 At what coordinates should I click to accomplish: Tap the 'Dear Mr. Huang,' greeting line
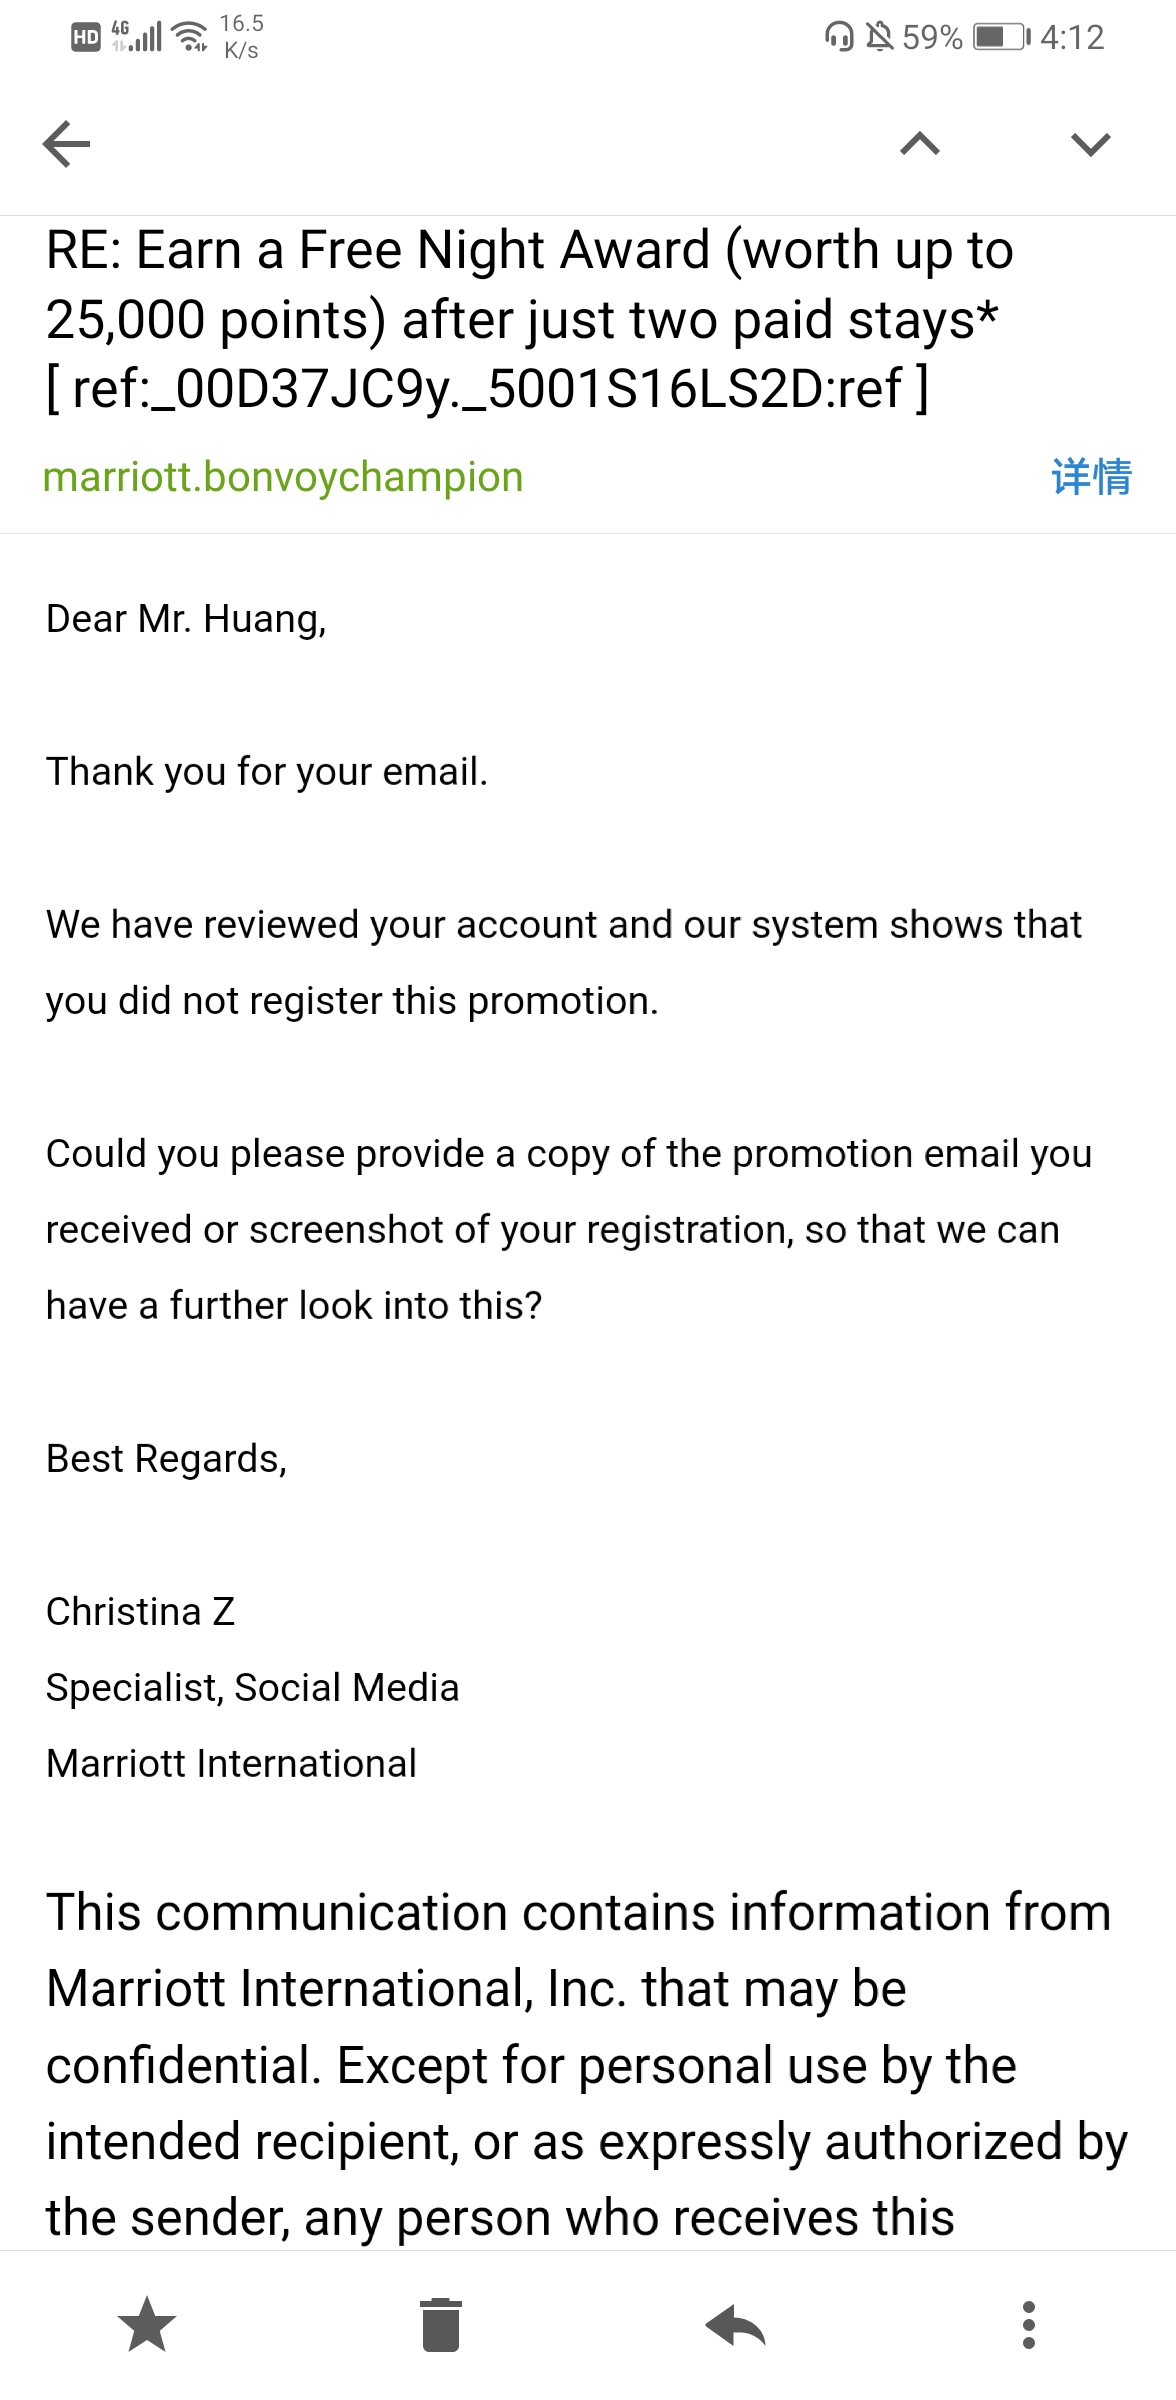coord(186,619)
